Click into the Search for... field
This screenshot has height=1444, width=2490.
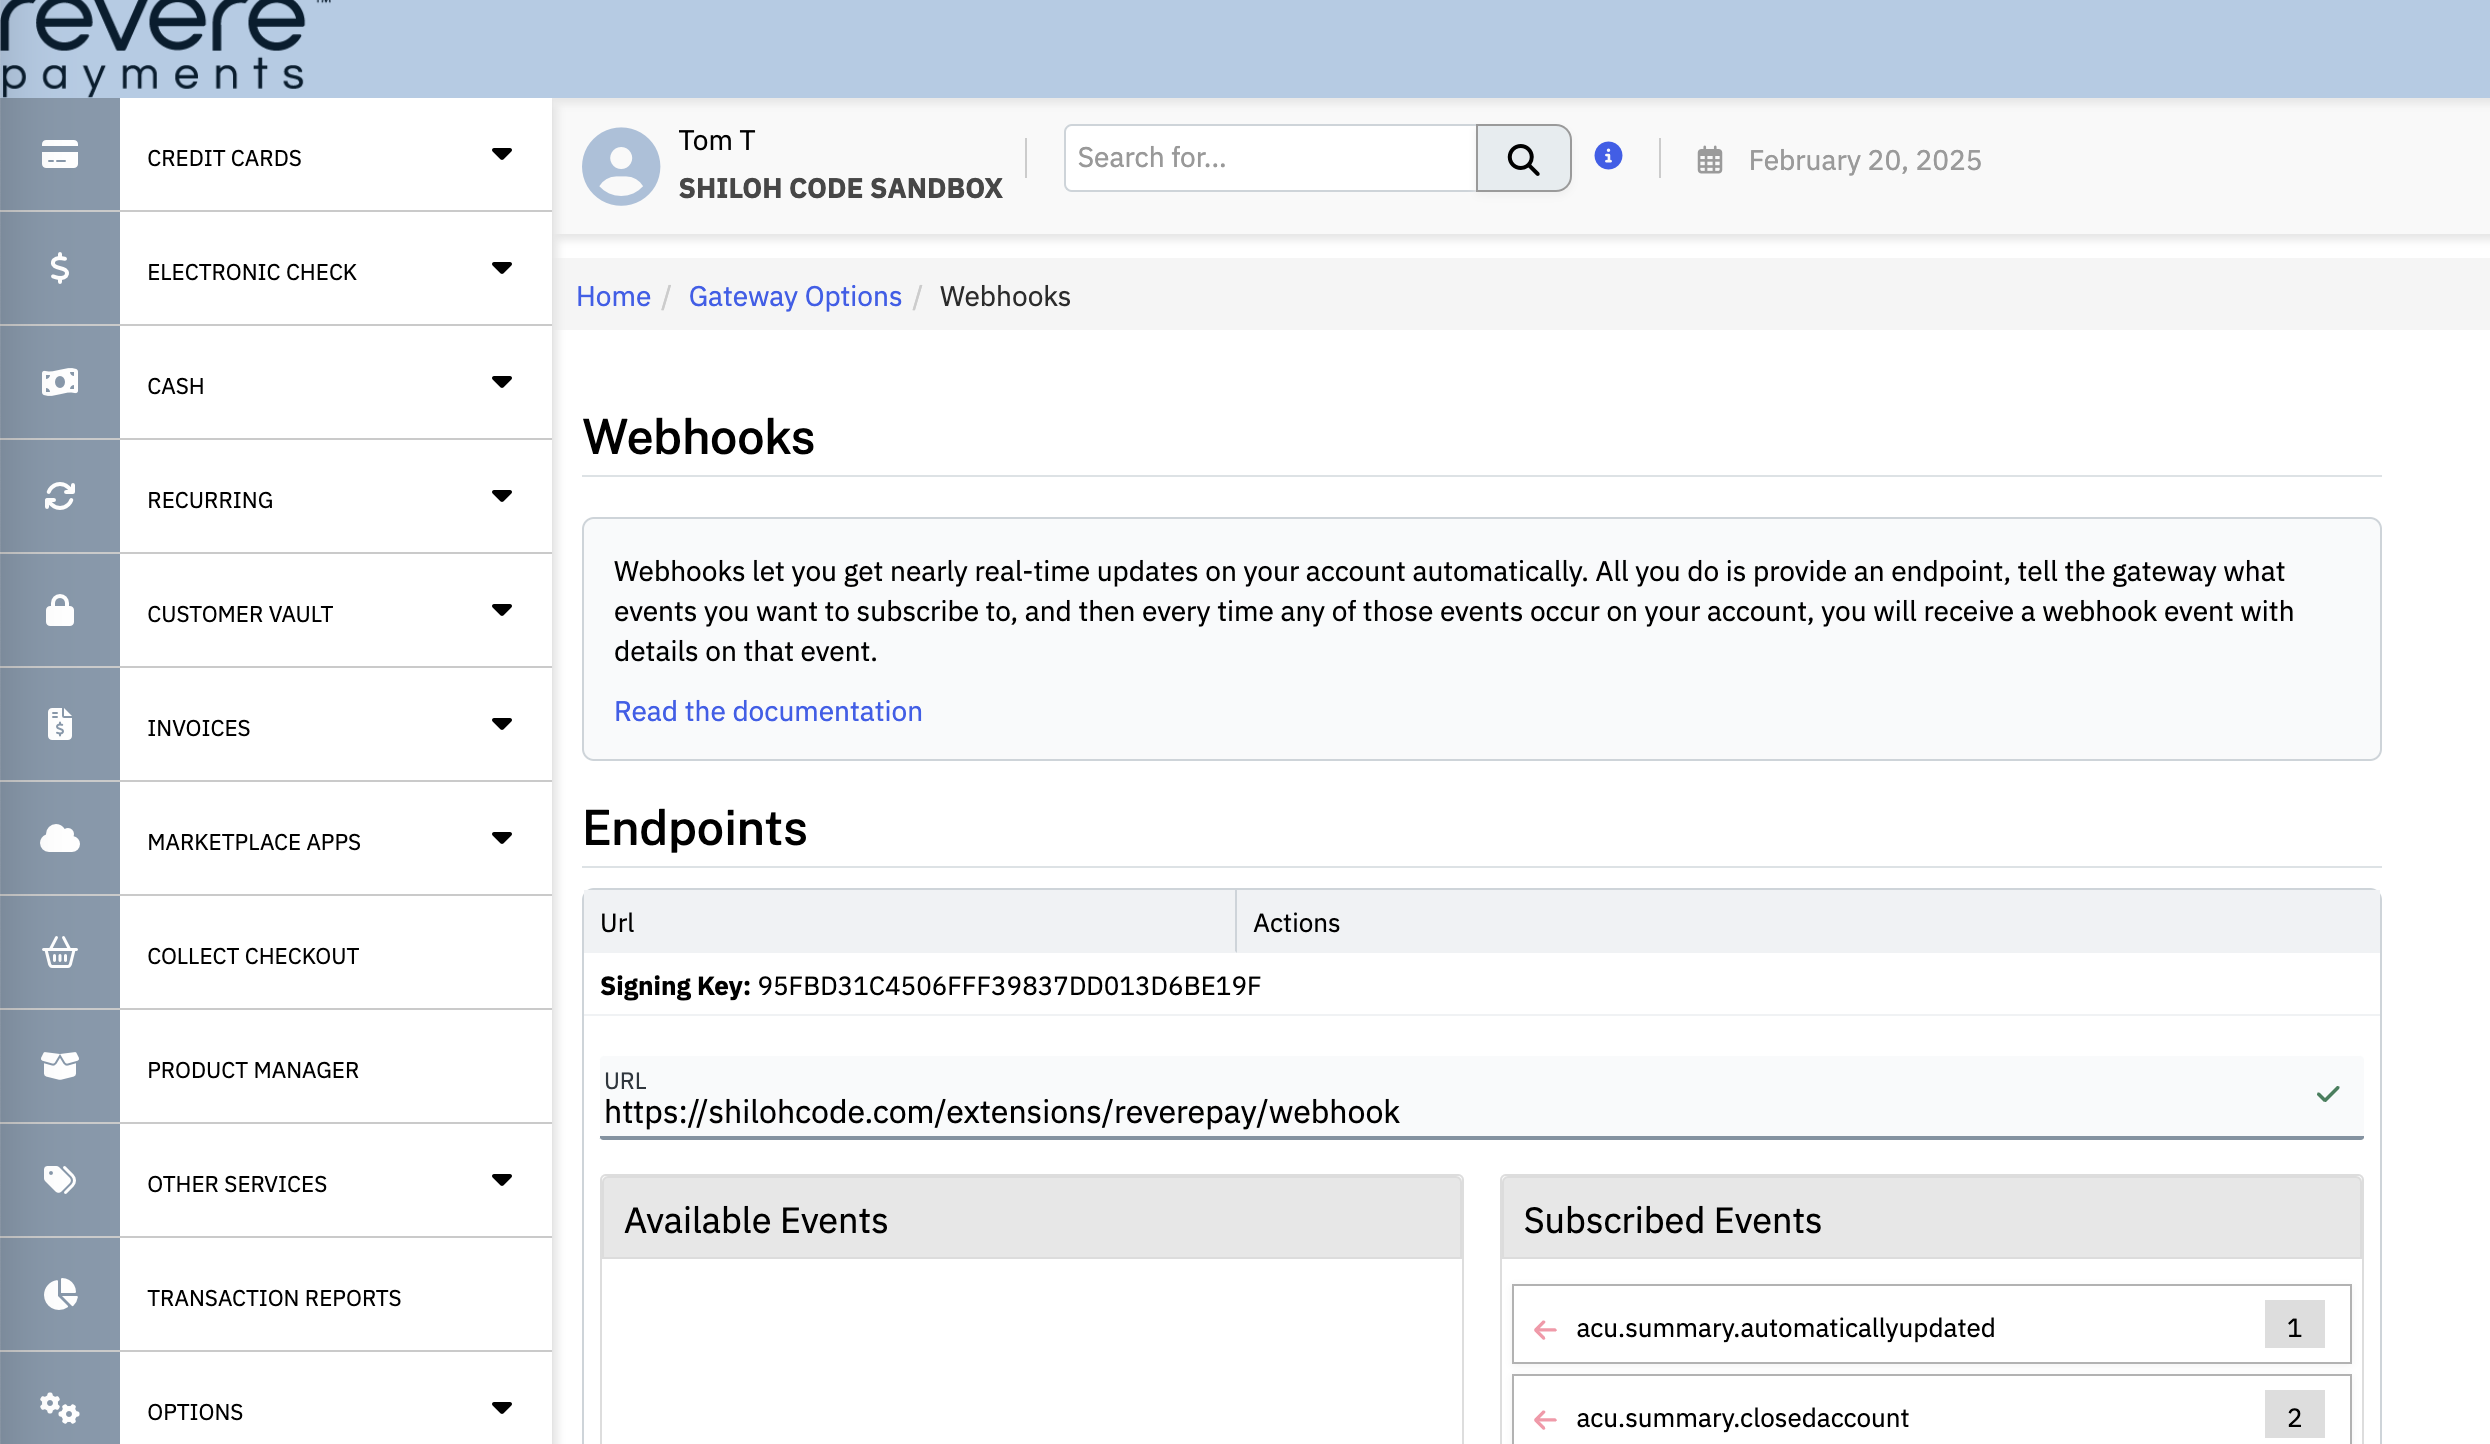tap(1270, 158)
